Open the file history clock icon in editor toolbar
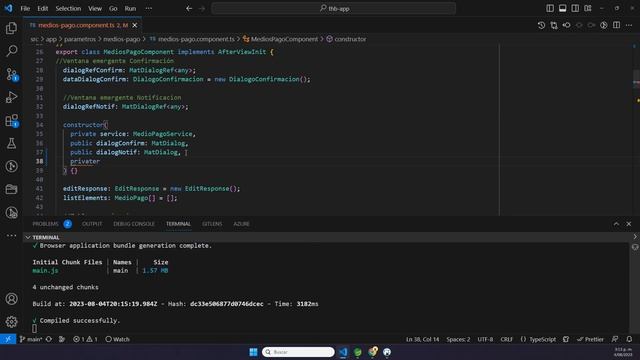640x360 pixels. (x=541, y=25)
